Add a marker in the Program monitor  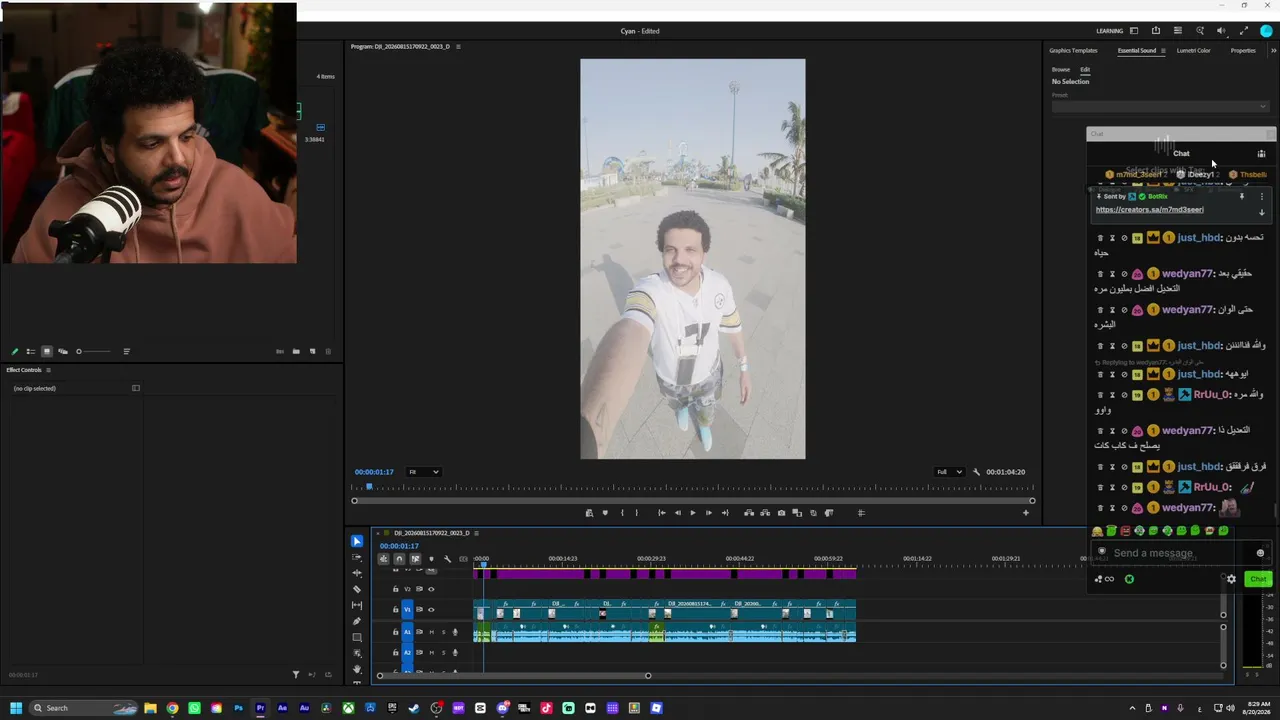605,513
